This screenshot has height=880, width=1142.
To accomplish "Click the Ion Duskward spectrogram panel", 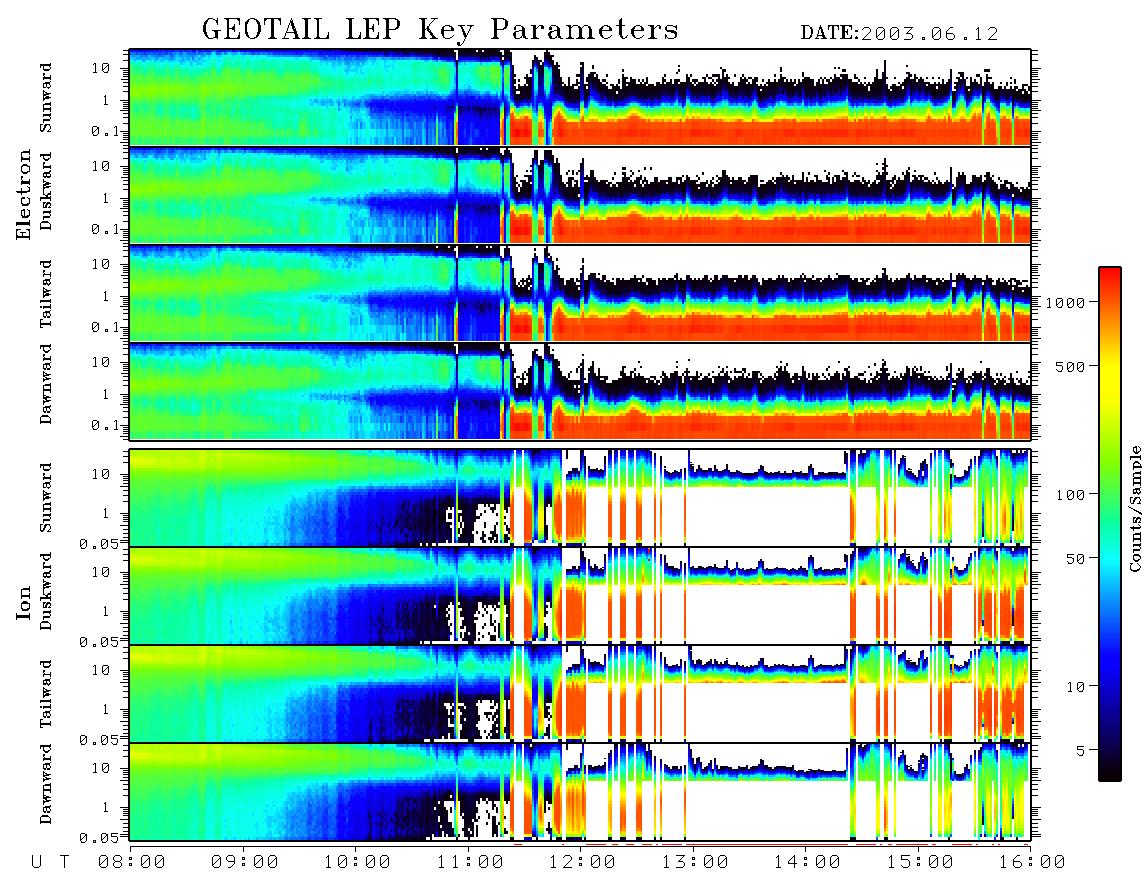I will pos(580,595).
